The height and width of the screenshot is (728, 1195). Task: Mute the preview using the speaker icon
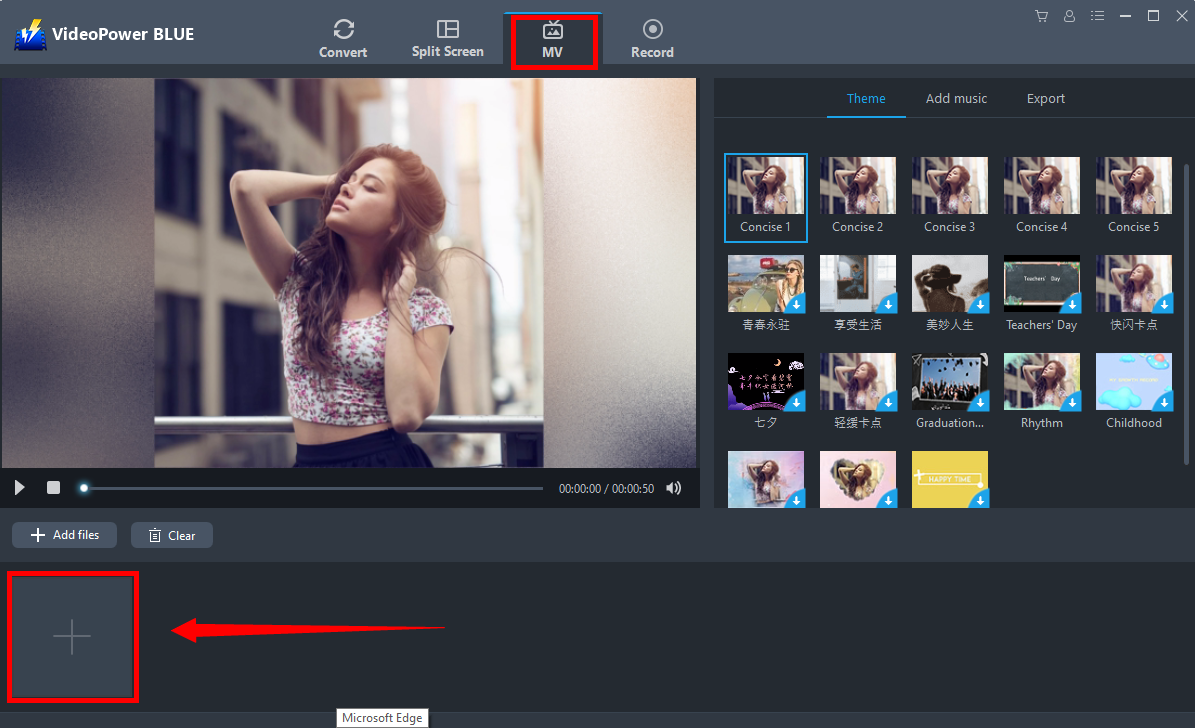(674, 488)
